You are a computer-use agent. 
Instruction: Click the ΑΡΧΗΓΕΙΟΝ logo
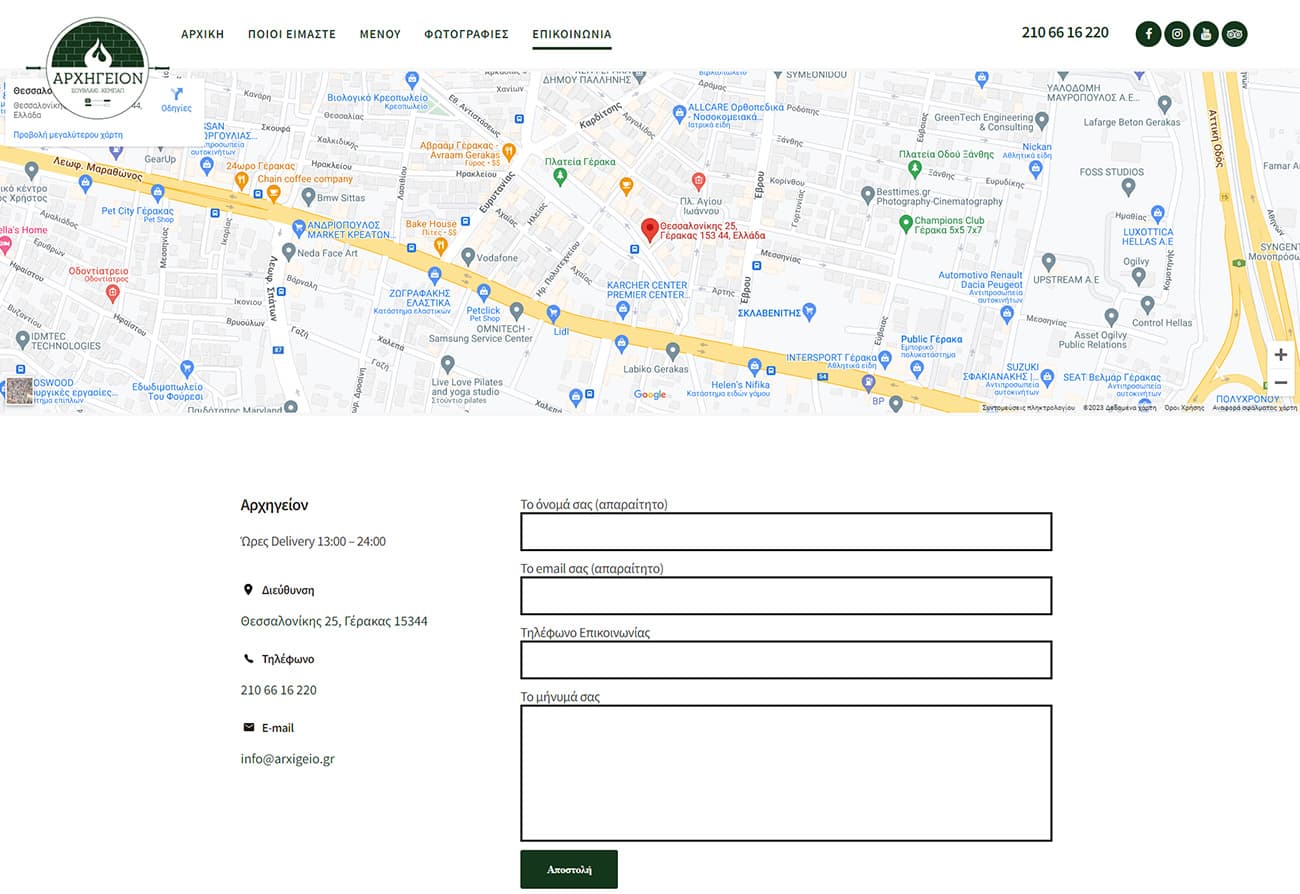pyautogui.click(x=97, y=68)
